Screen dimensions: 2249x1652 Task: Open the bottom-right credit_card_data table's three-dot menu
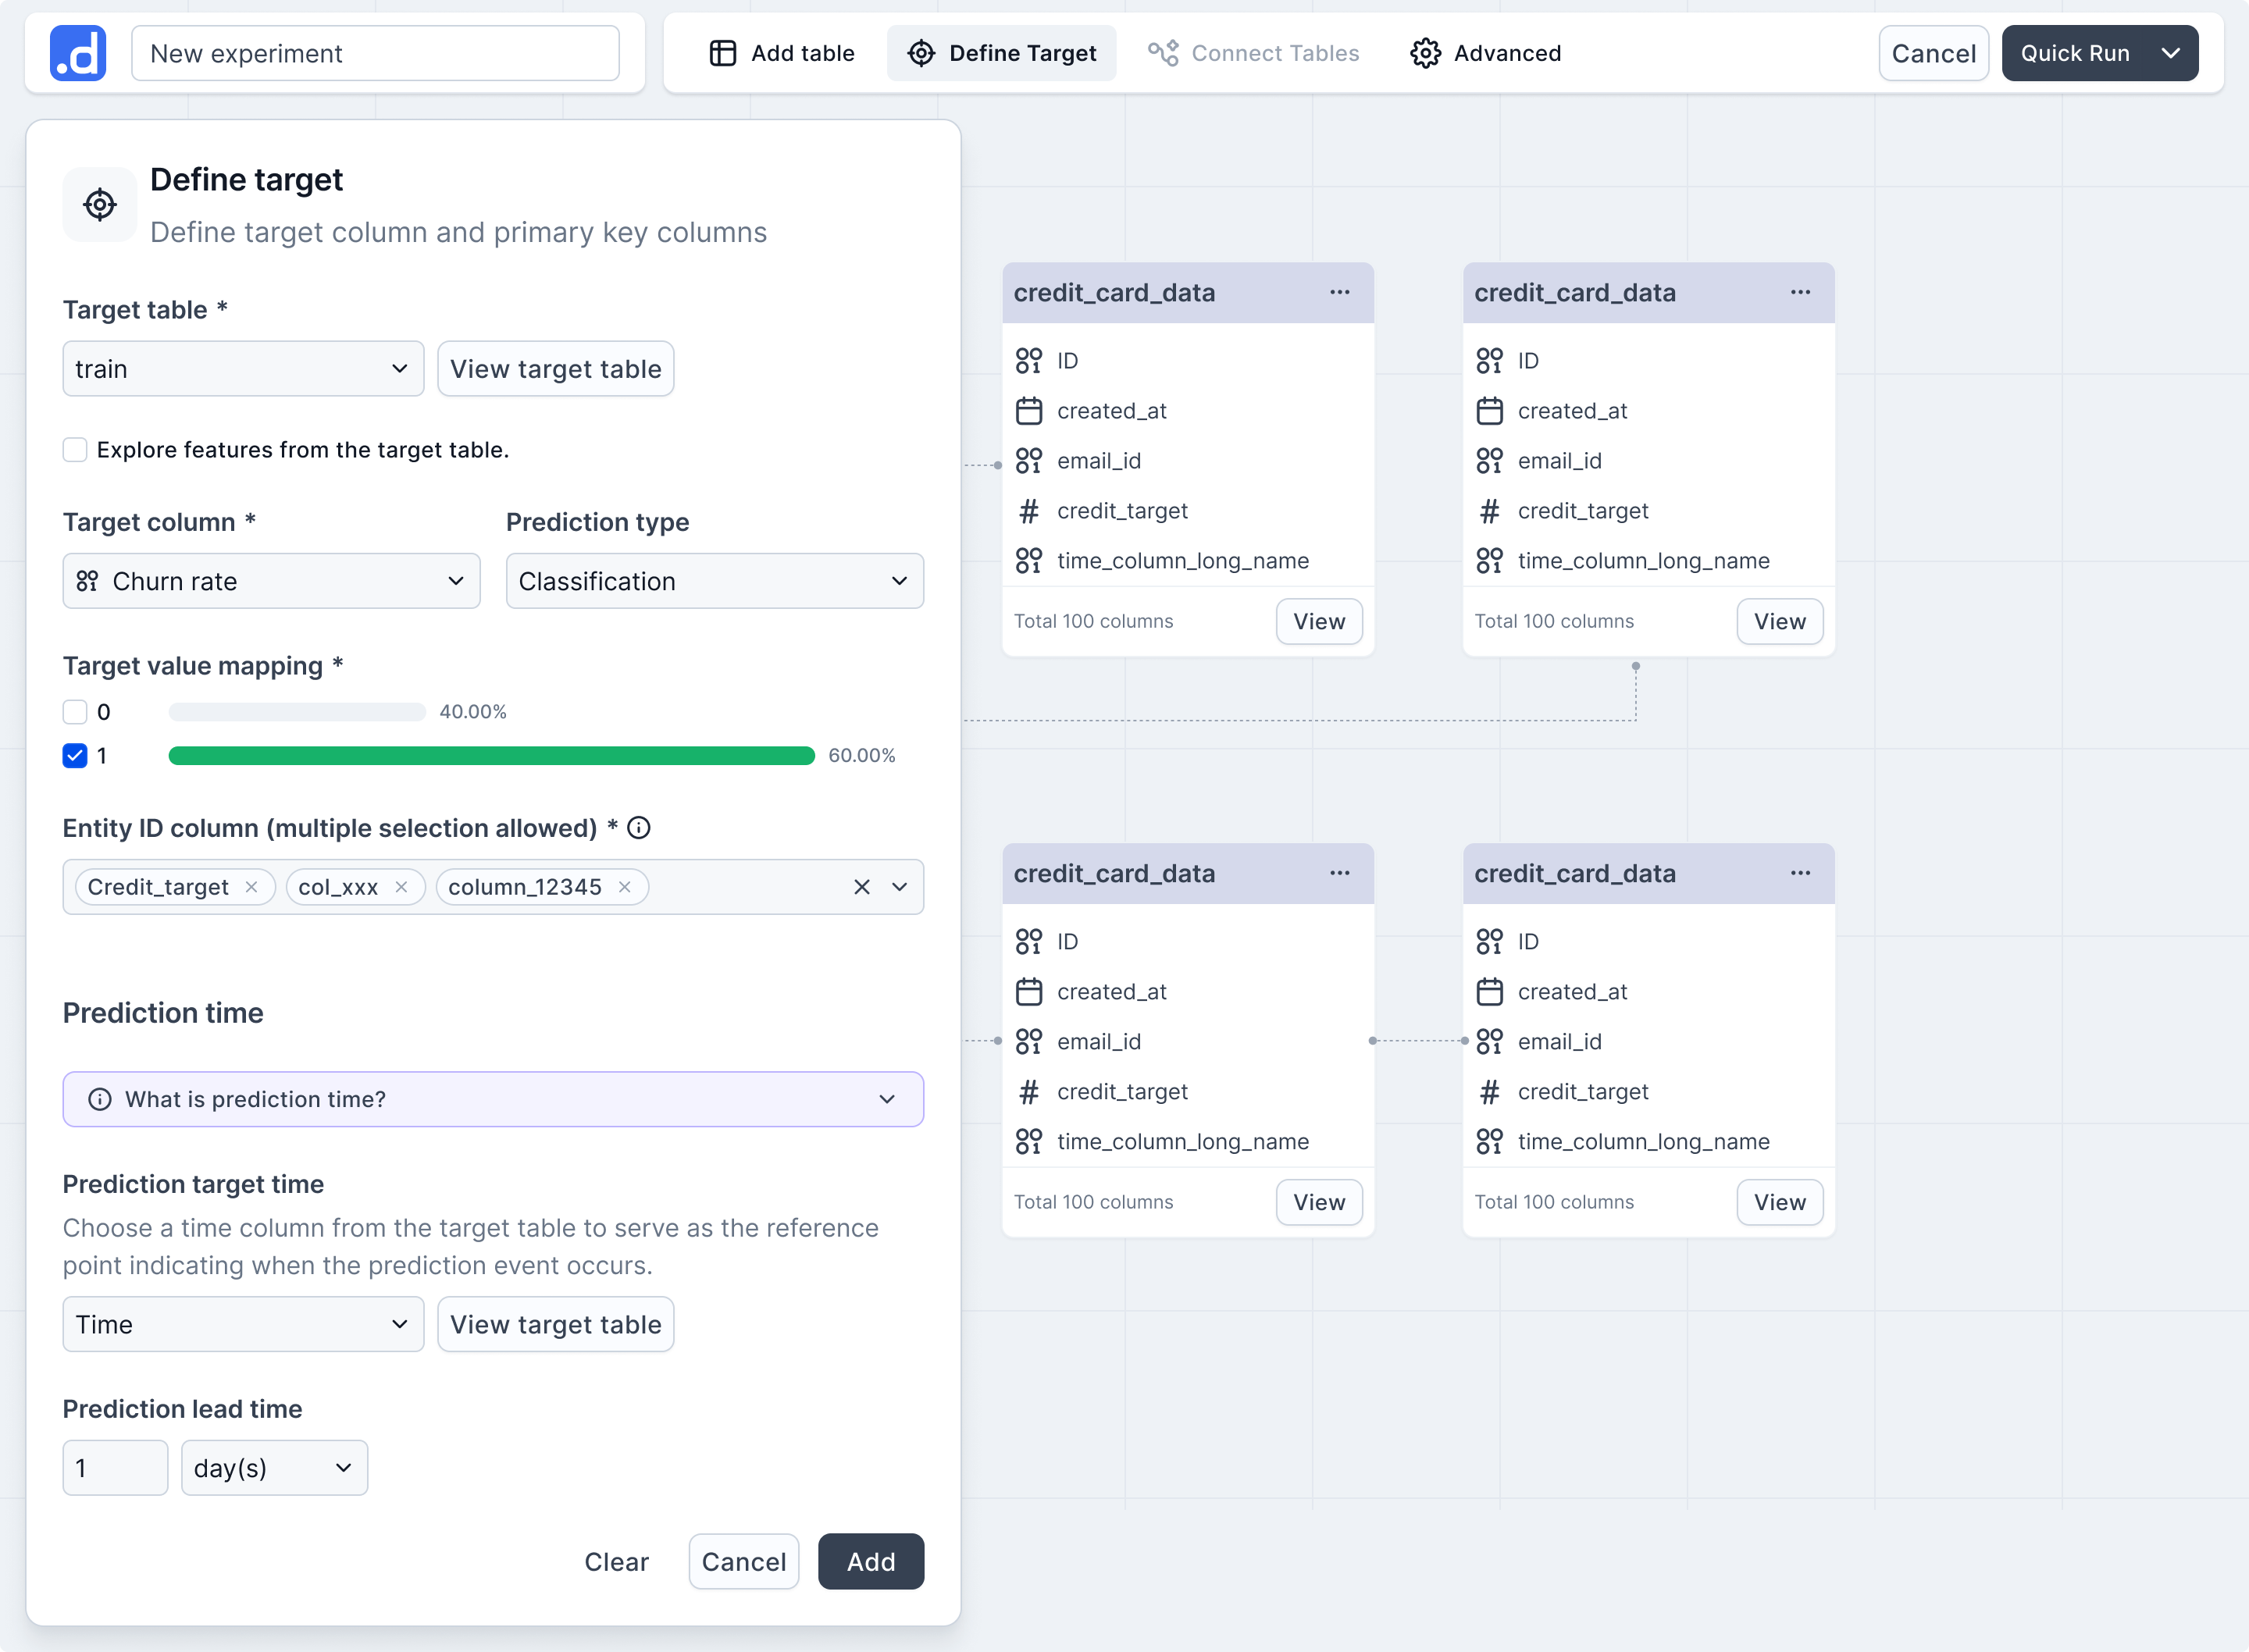coord(1800,873)
